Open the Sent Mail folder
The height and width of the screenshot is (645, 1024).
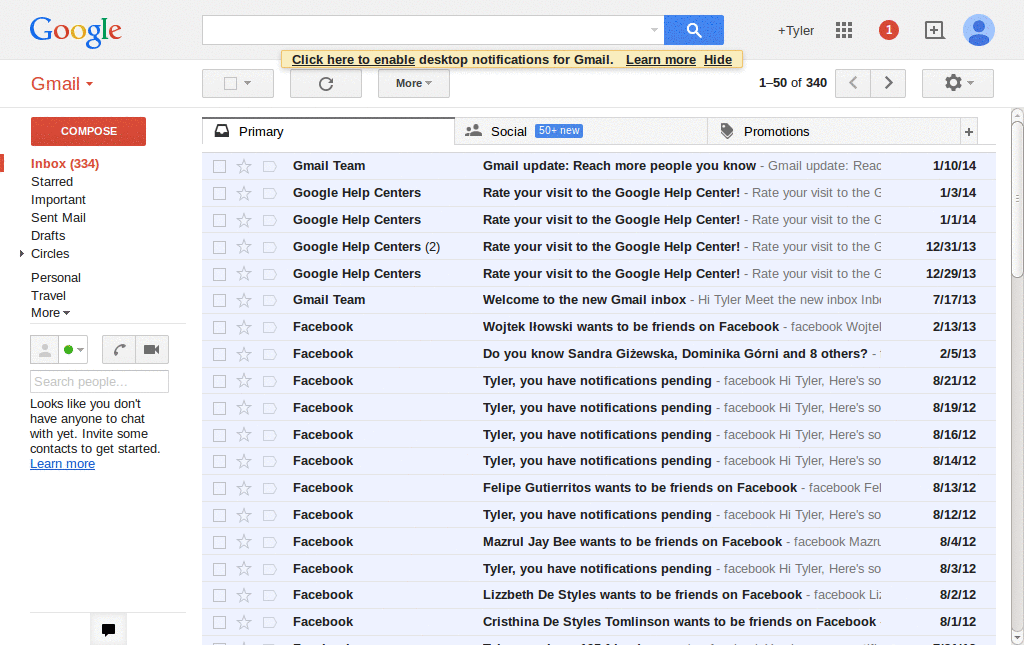[58, 217]
